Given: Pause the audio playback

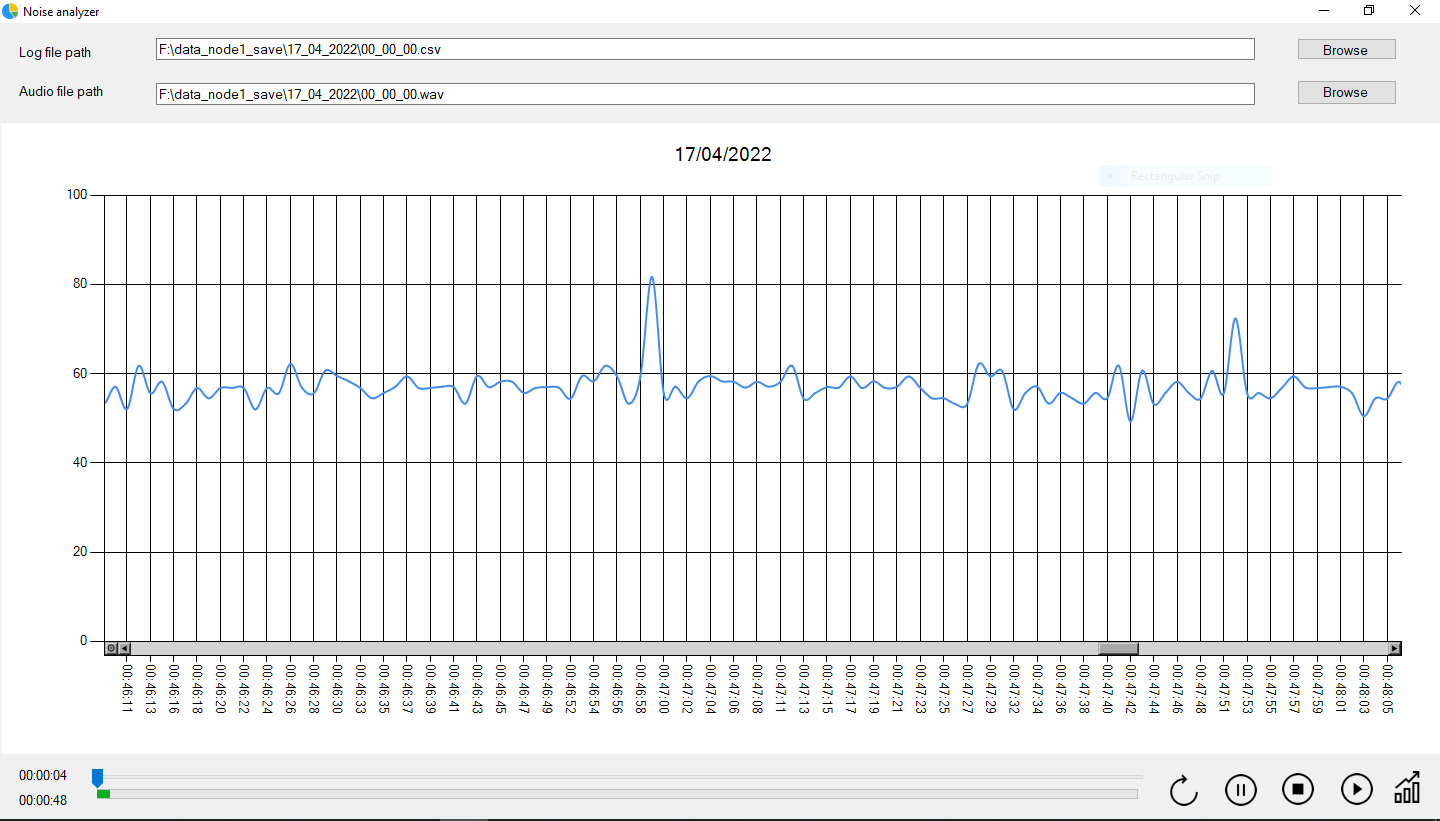Looking at the screenshot, I should tap(1240, 790).
